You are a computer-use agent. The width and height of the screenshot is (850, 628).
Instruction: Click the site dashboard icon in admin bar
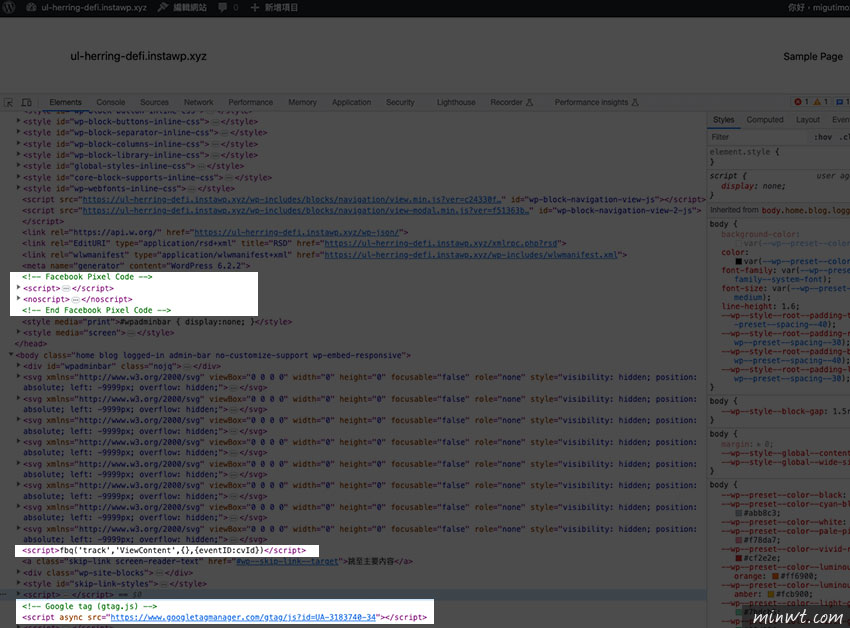point(31,8)
